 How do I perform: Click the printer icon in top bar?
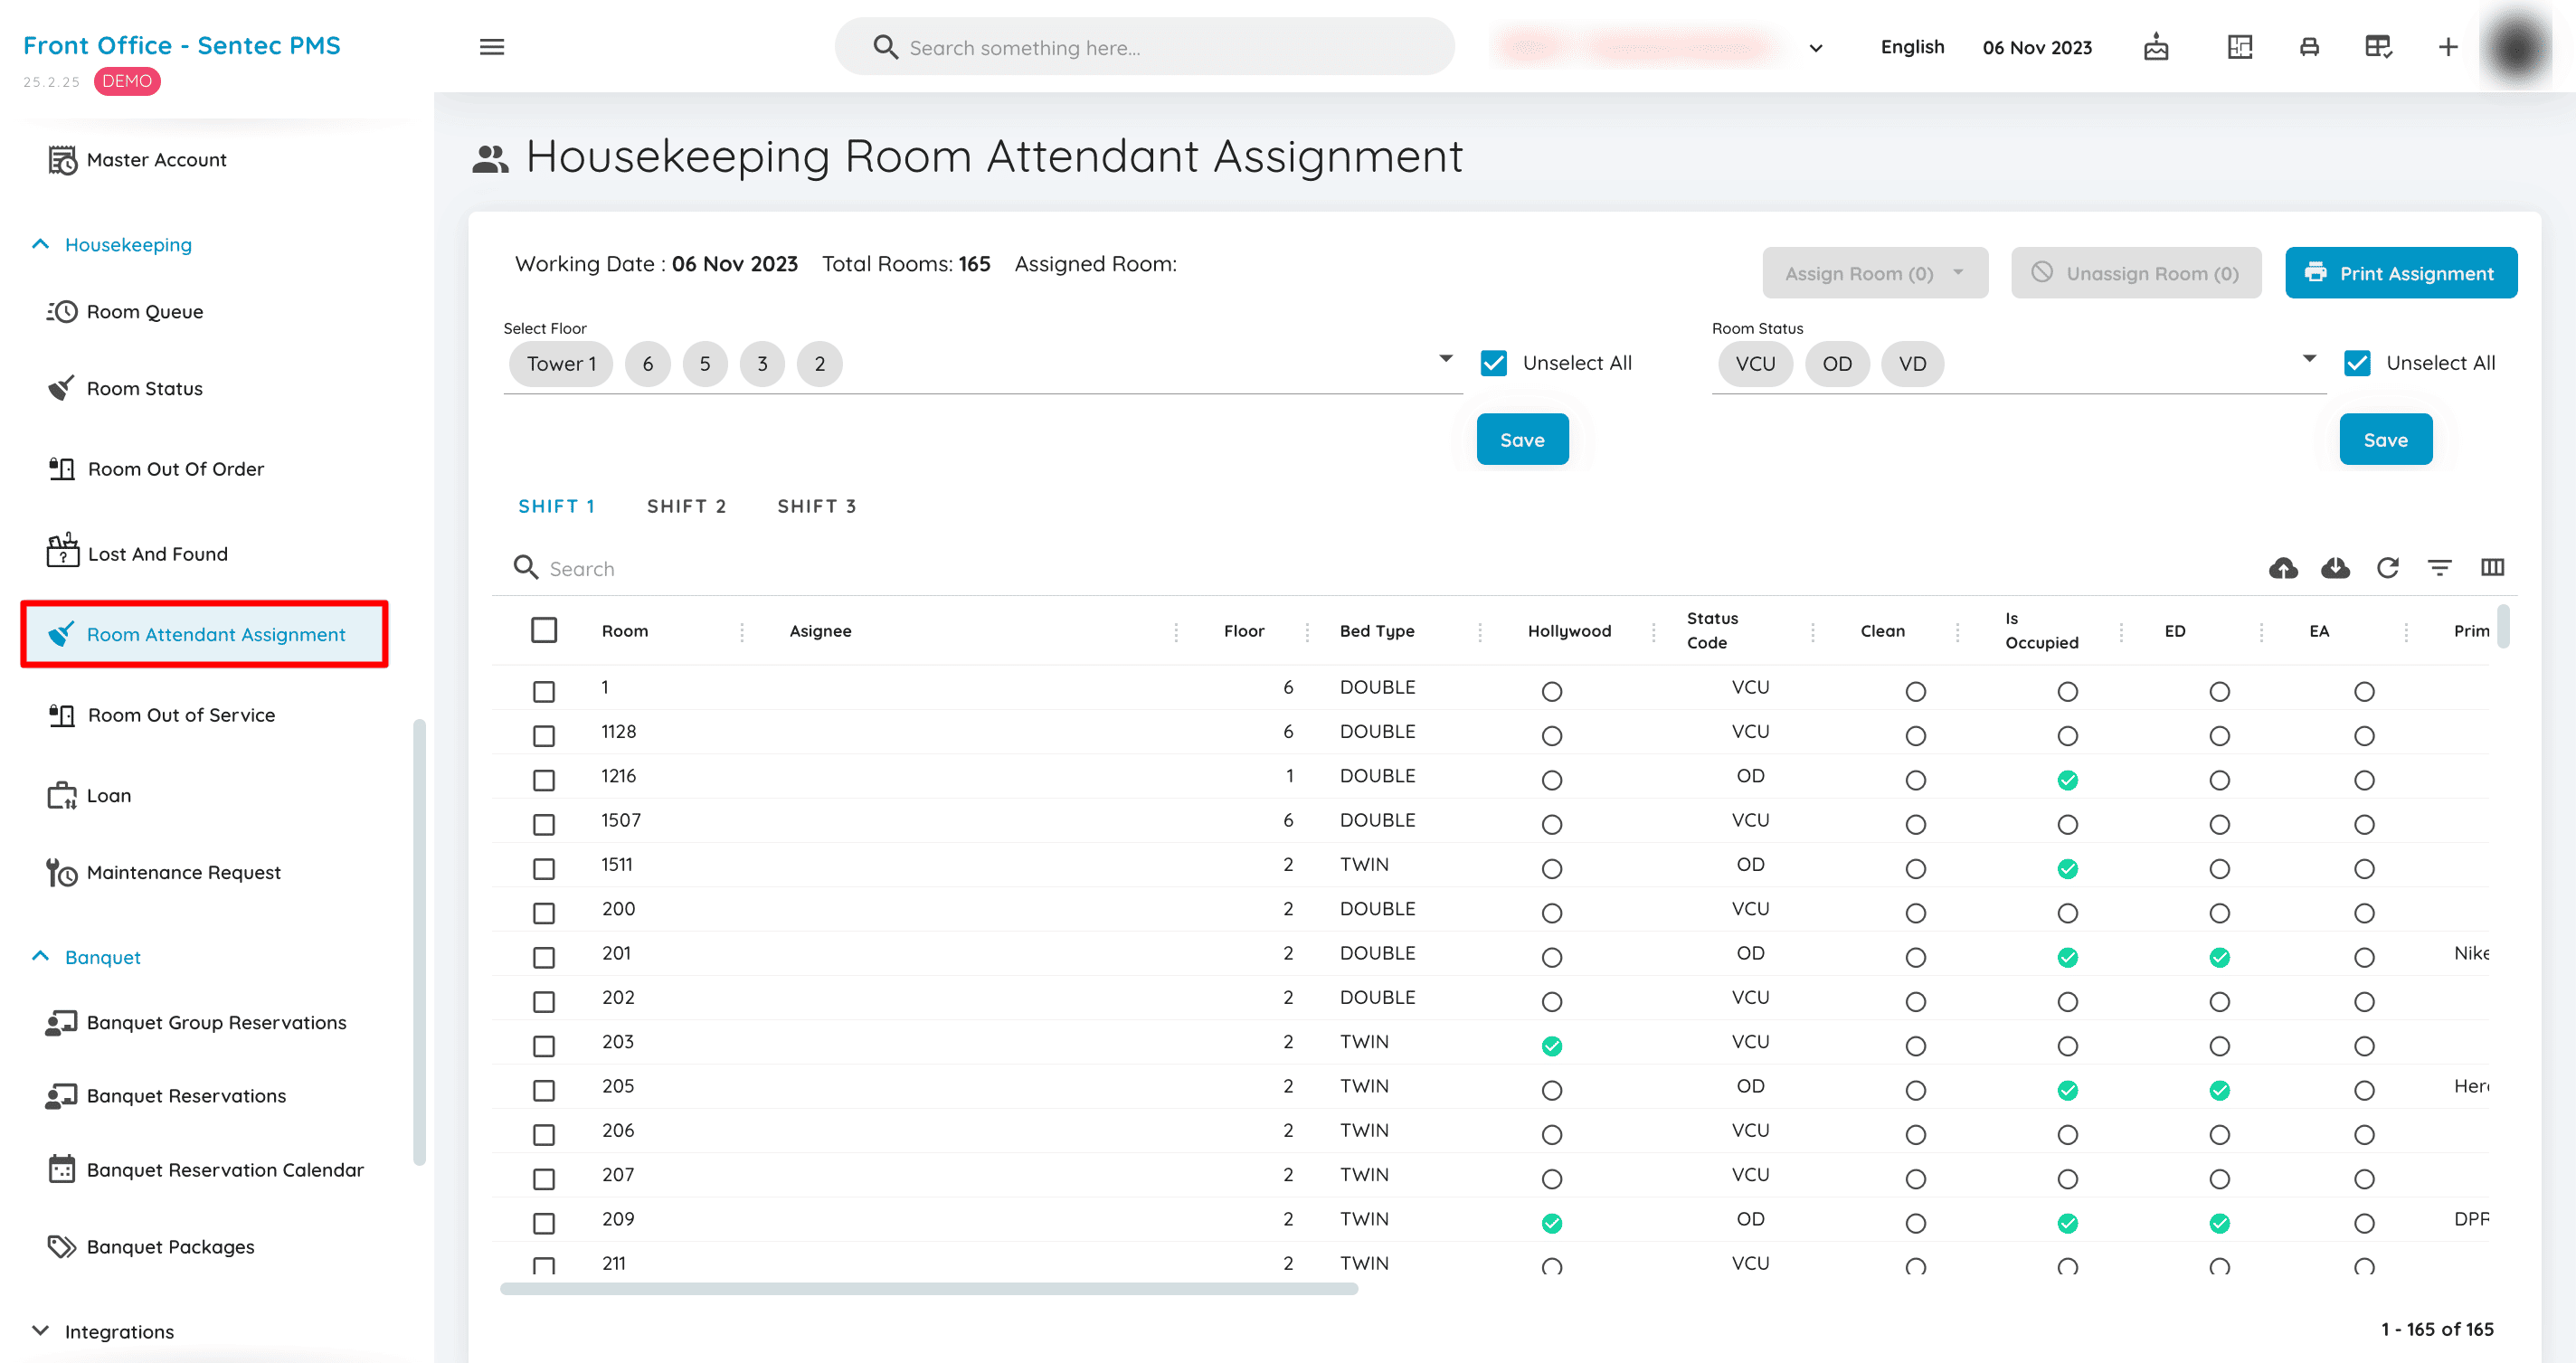[2309, 47]
